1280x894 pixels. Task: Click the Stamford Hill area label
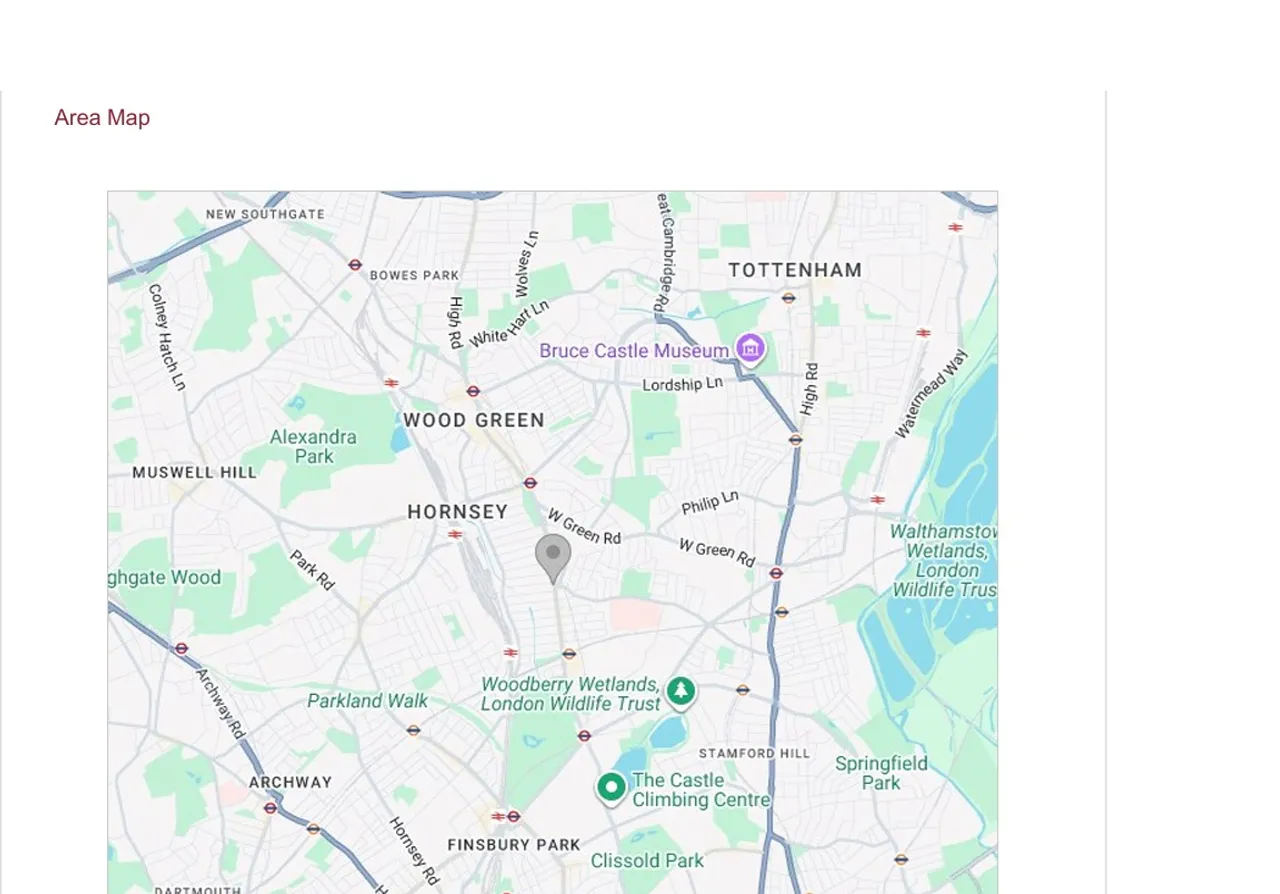point(755,753)
